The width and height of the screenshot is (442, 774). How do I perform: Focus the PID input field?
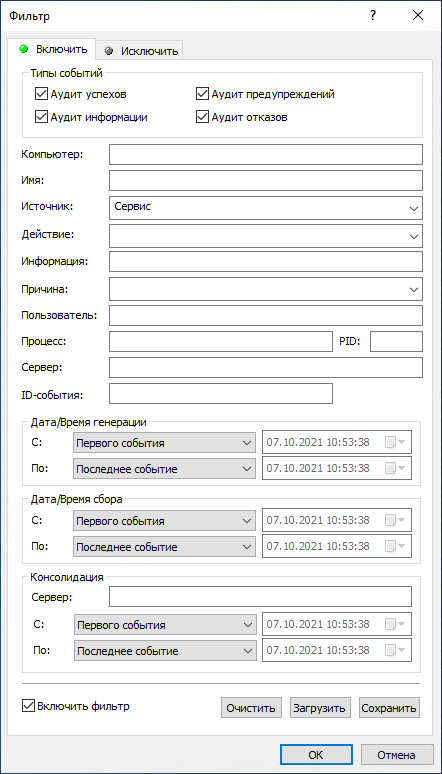coord(396,342)
